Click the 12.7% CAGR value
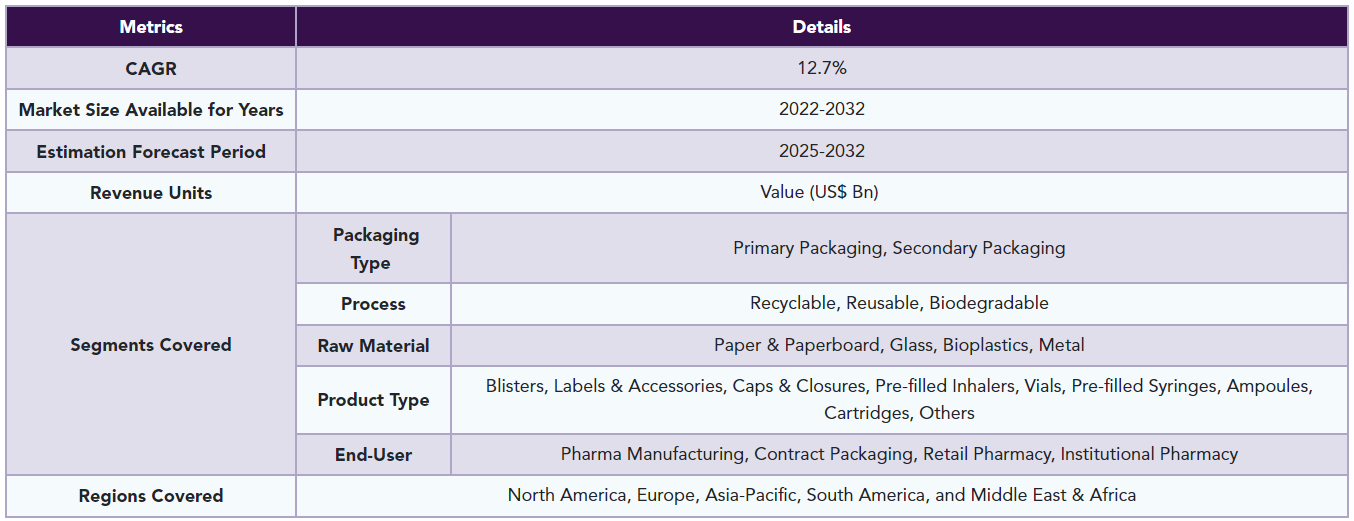The width and height of the screenshot is (1354, 521). point(821,68)
